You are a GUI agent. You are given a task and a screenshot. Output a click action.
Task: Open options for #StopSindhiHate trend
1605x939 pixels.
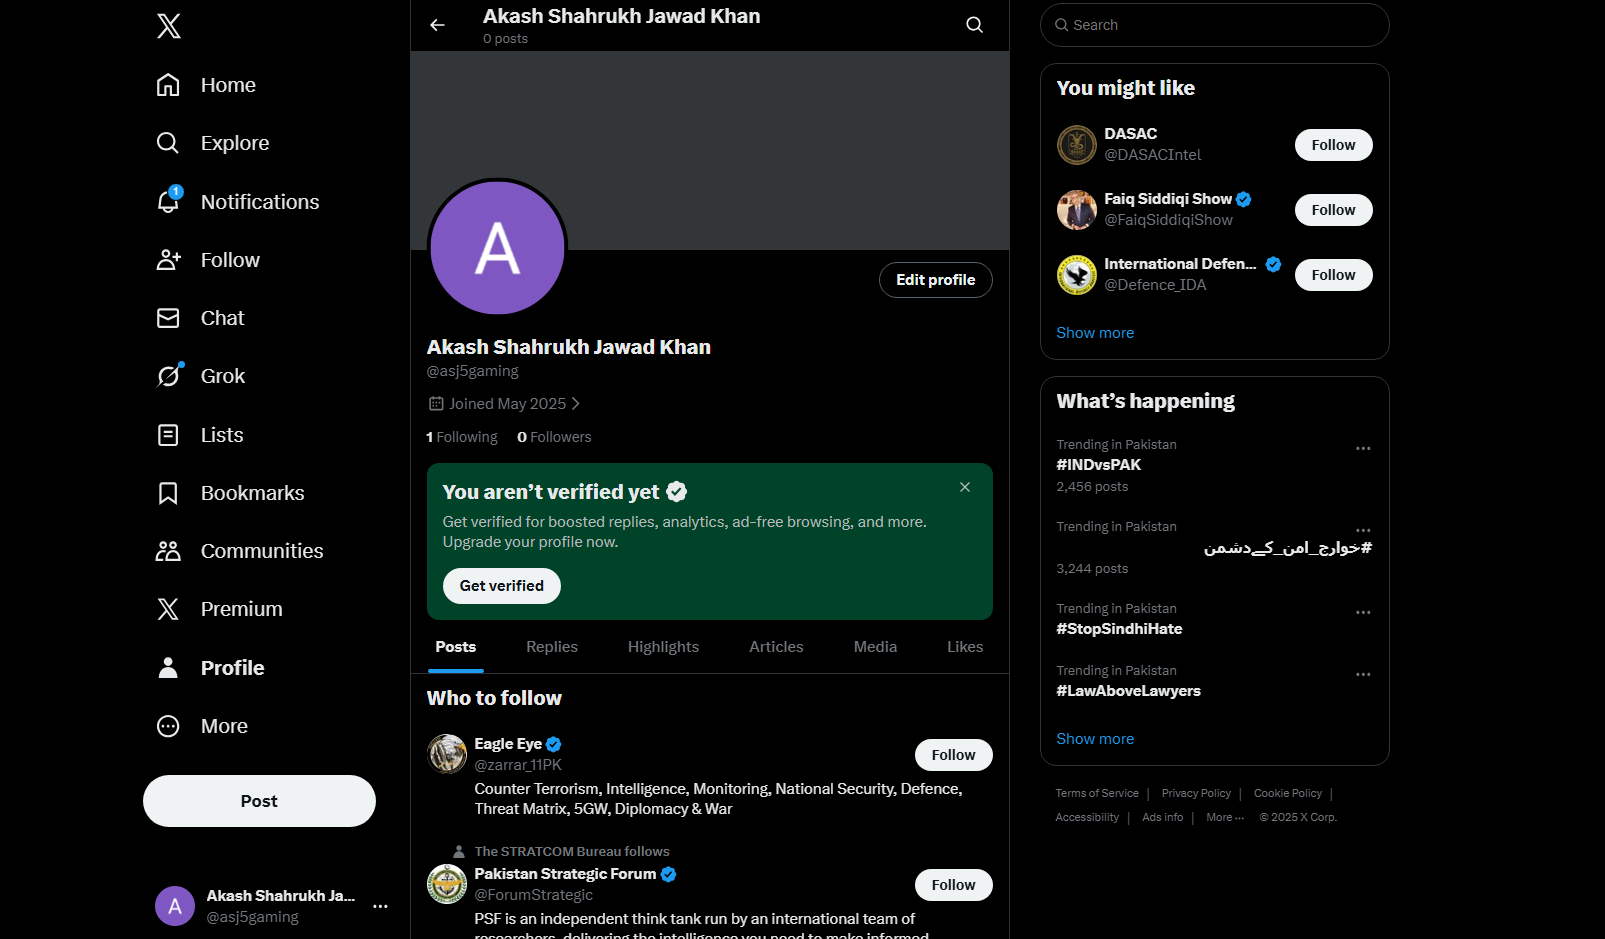[x=1363, y=613]
